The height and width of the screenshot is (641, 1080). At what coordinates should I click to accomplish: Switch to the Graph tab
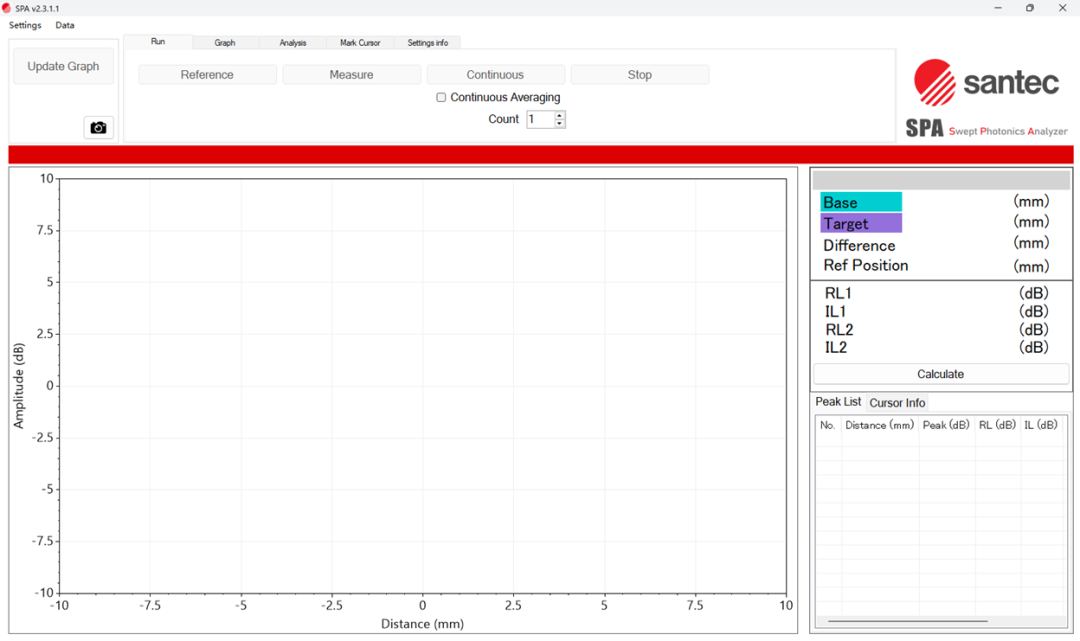coord(225,43)
